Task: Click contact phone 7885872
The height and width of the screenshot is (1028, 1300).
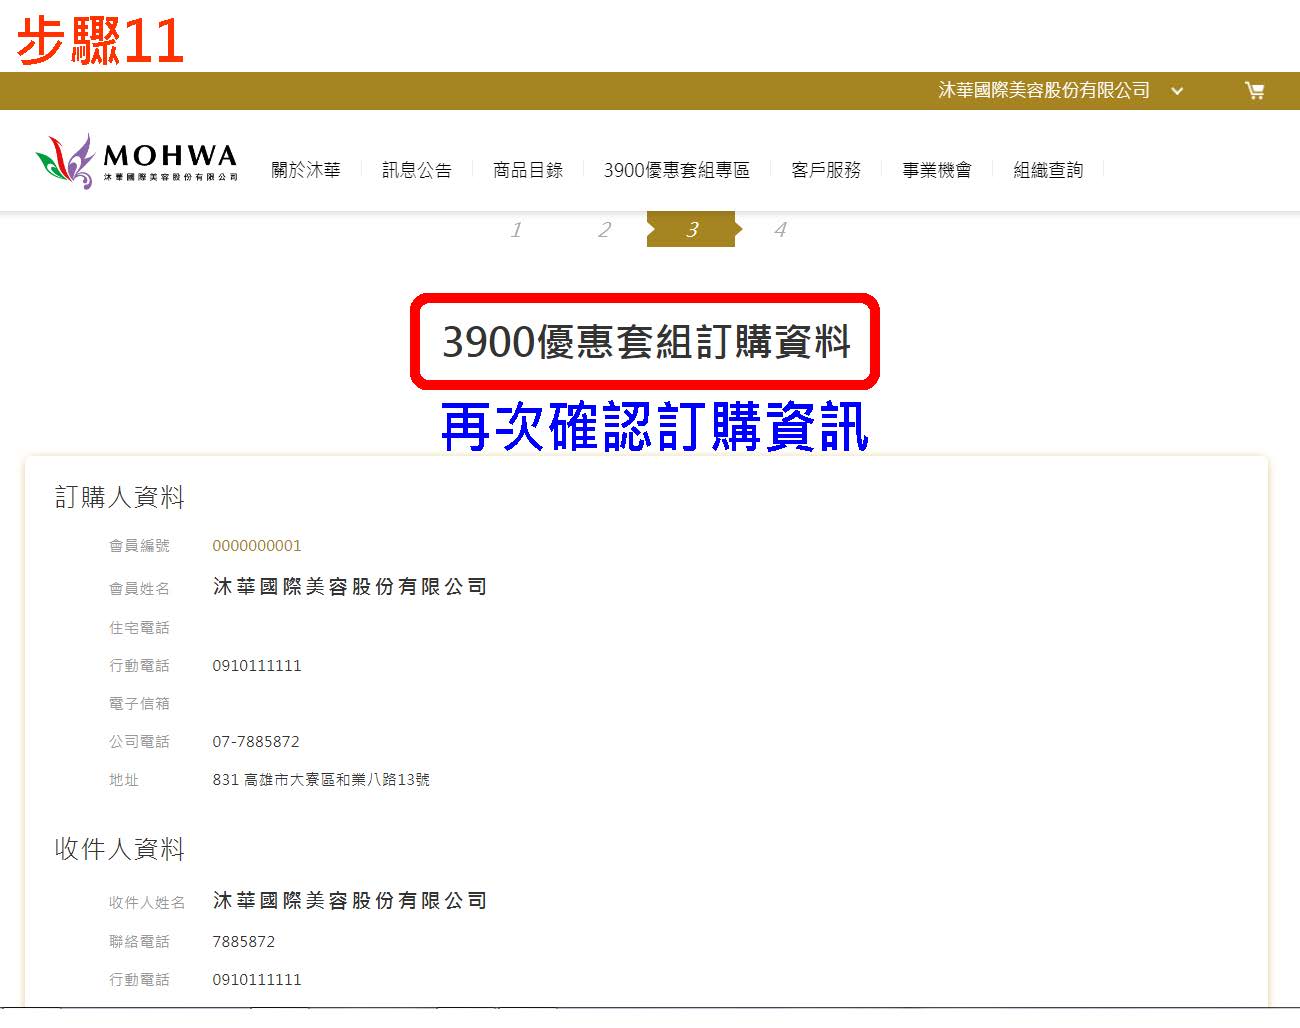Action: [244, 942]
